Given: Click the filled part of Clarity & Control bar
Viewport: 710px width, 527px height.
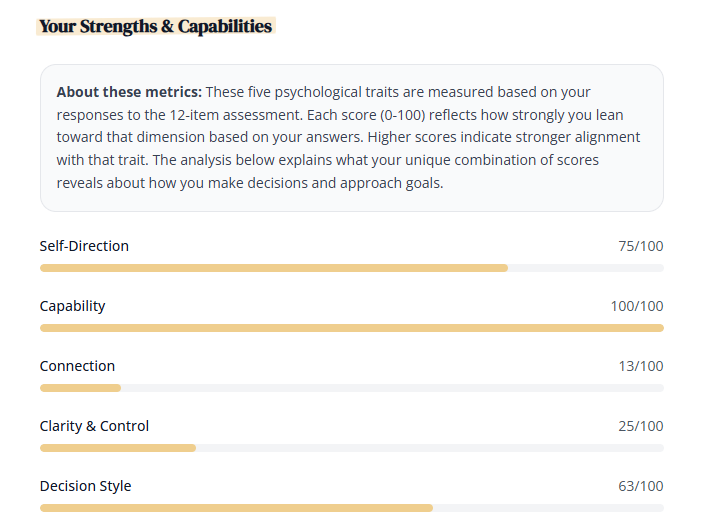Looking at the screenshot, I should [x=118, y=448].
